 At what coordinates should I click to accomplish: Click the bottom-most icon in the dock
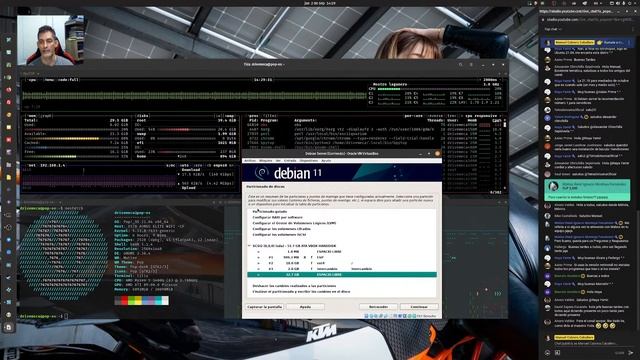click(x=9, y=327)
